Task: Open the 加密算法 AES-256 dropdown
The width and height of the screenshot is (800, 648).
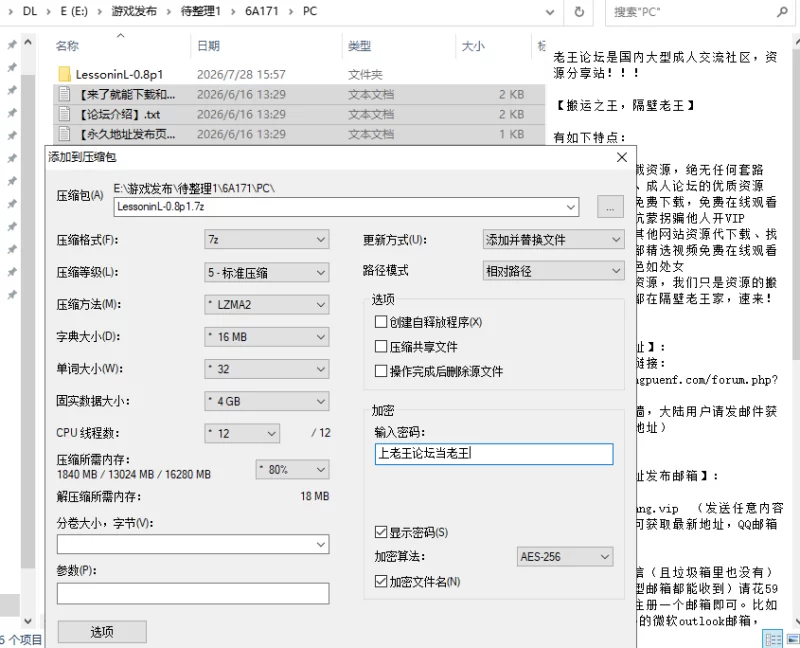Action: pos(565,557)
